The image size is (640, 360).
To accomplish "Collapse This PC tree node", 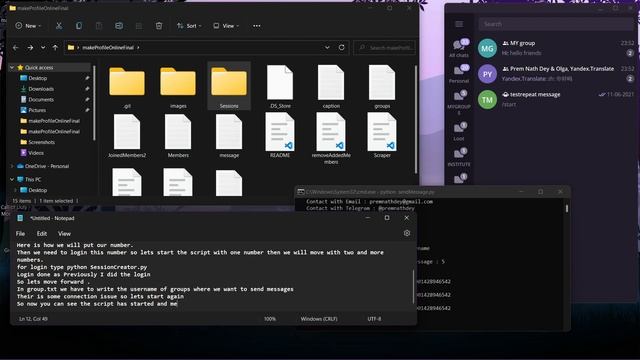I will coord(12,179).
